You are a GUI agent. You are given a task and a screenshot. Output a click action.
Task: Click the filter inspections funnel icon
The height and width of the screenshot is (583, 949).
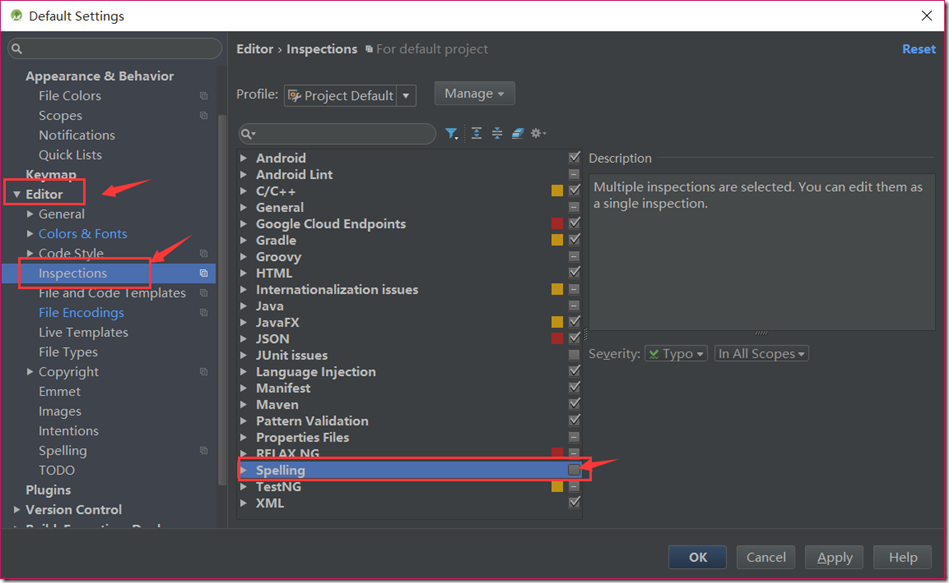point(452,133)
